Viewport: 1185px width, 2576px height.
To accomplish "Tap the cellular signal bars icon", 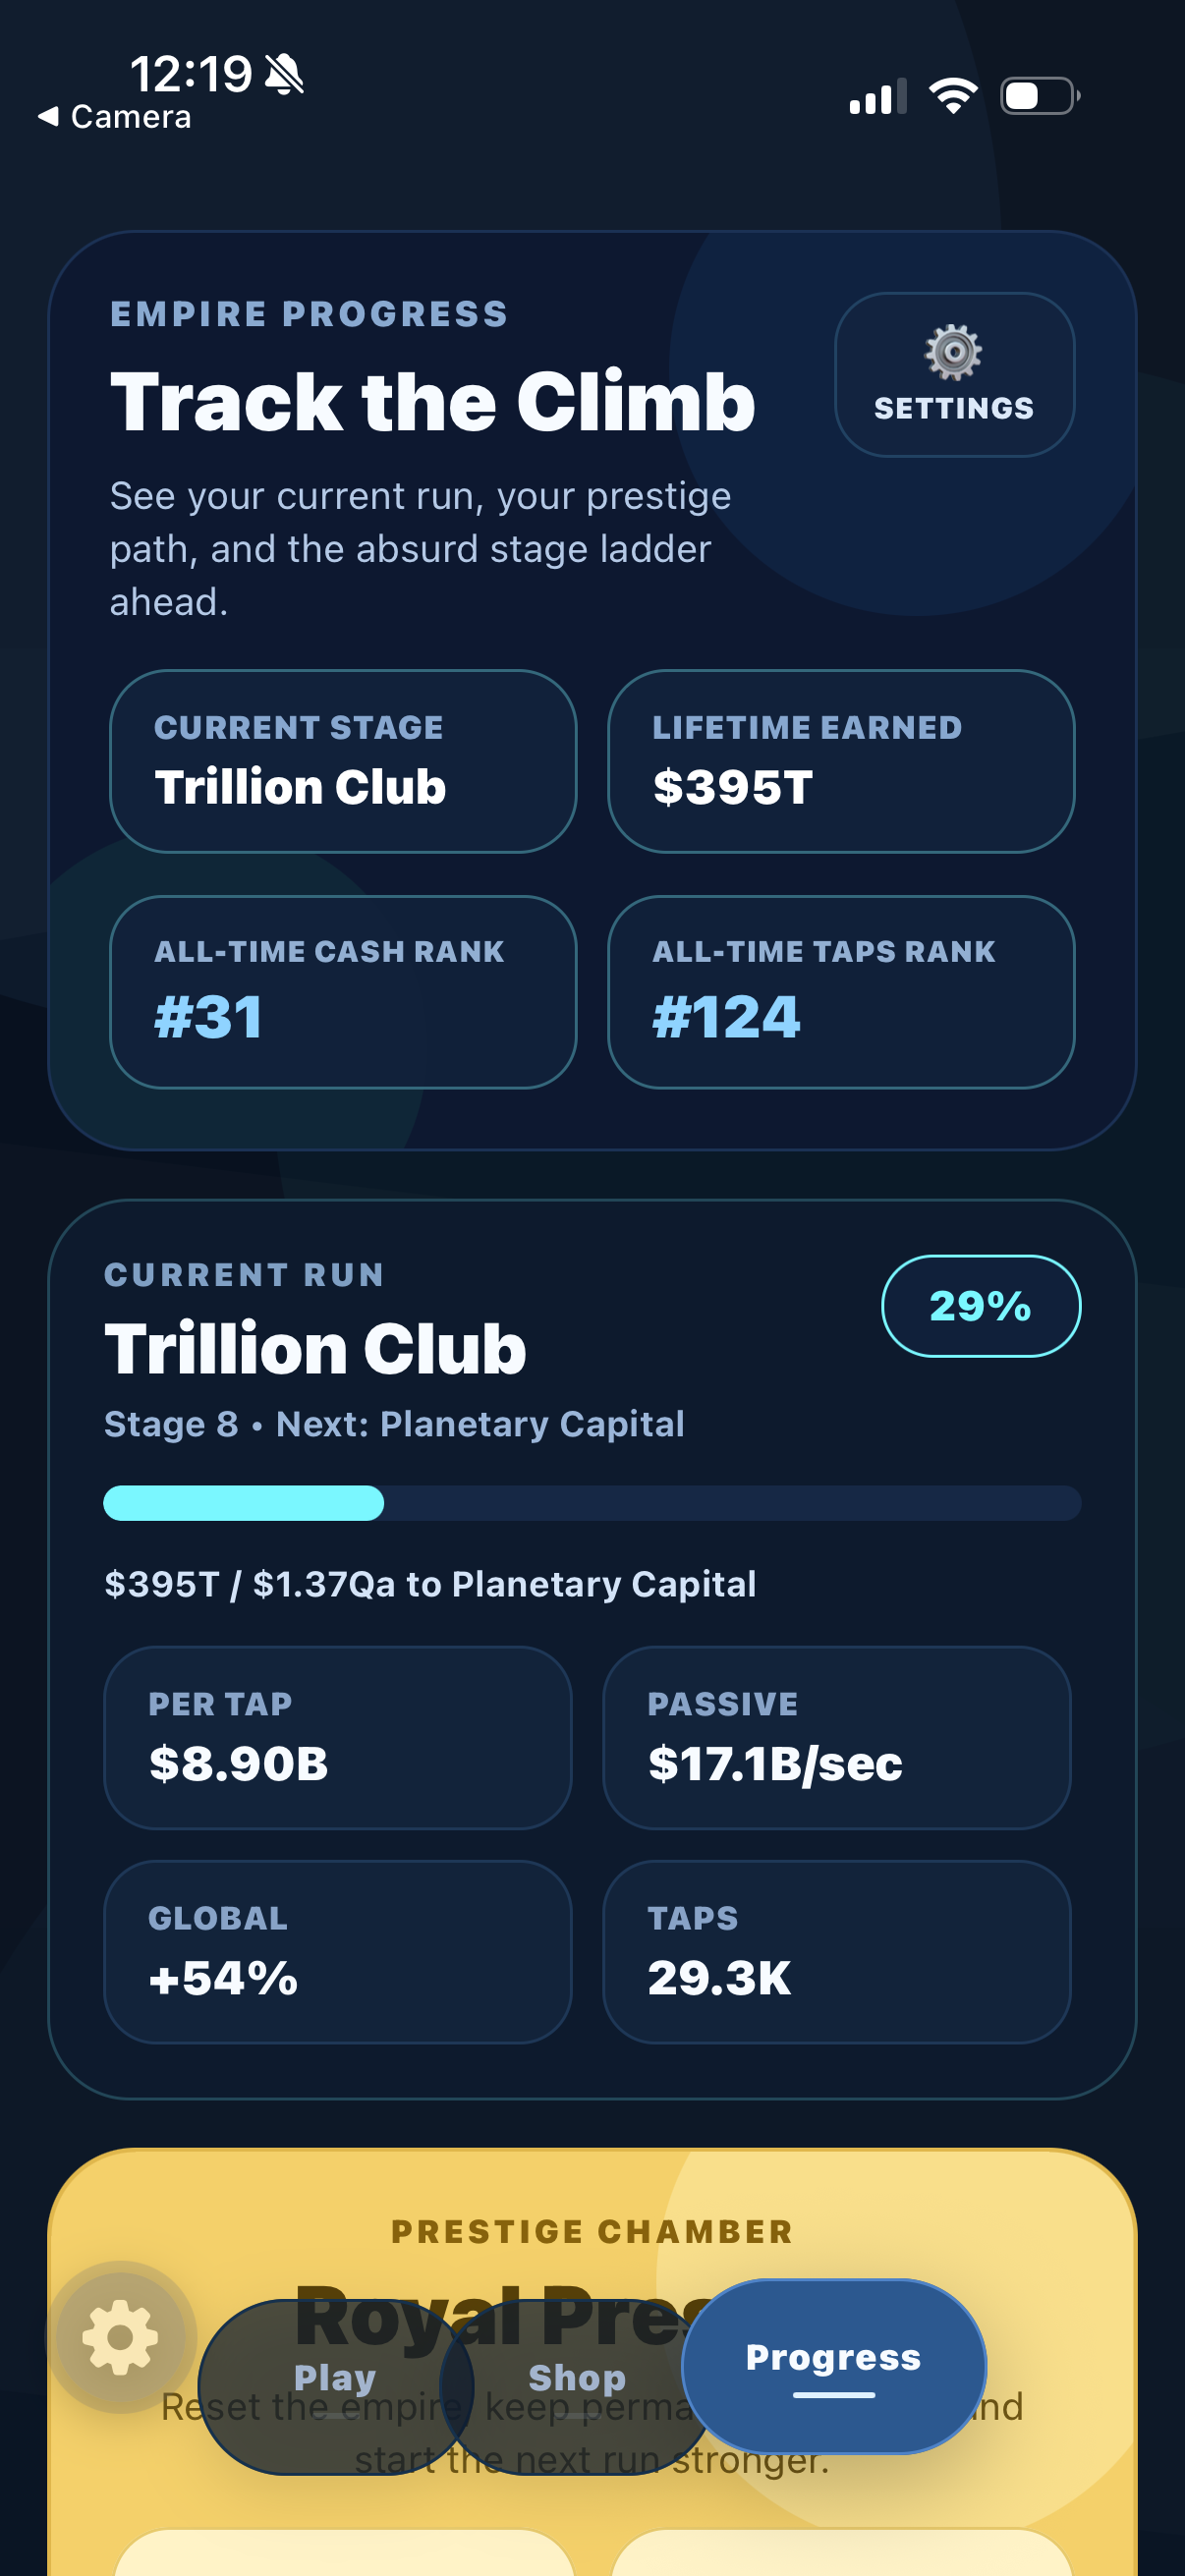I will [877, 97].
